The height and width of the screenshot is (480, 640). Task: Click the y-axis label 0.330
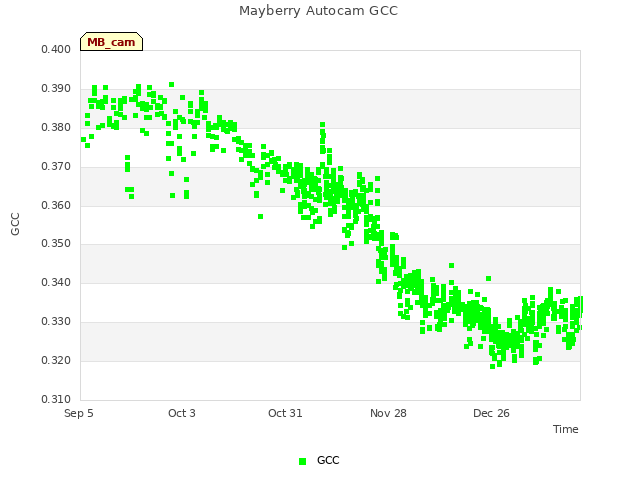(x=56, y=322)
